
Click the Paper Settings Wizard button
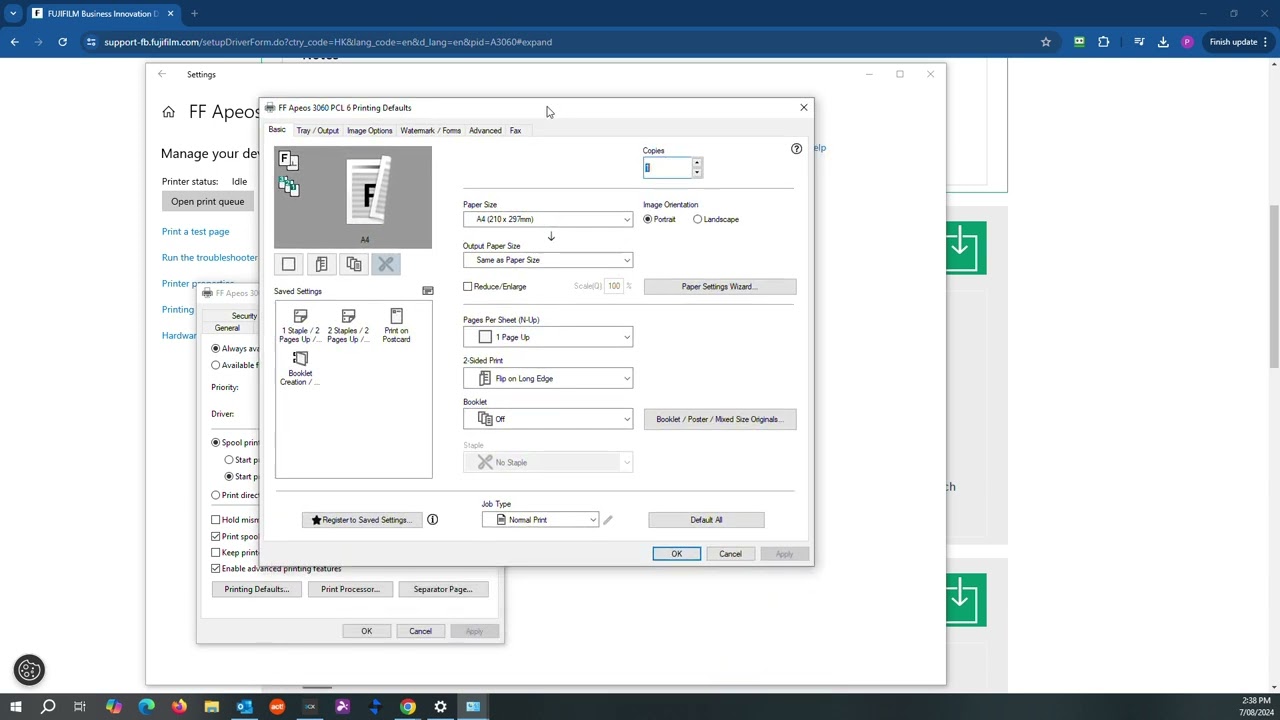719,287
